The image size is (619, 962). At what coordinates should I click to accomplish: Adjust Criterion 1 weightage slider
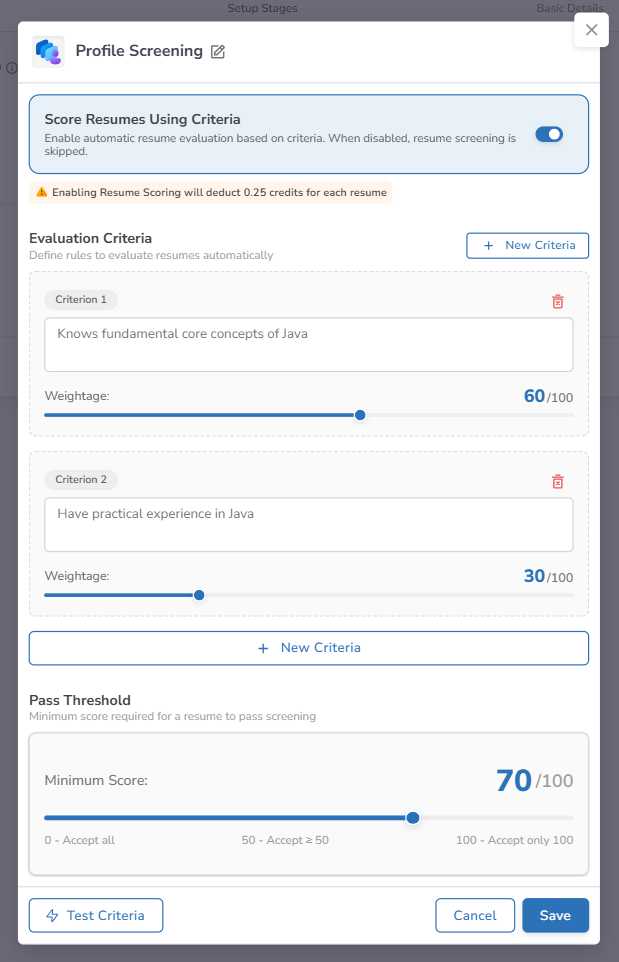tap(360, 414)
